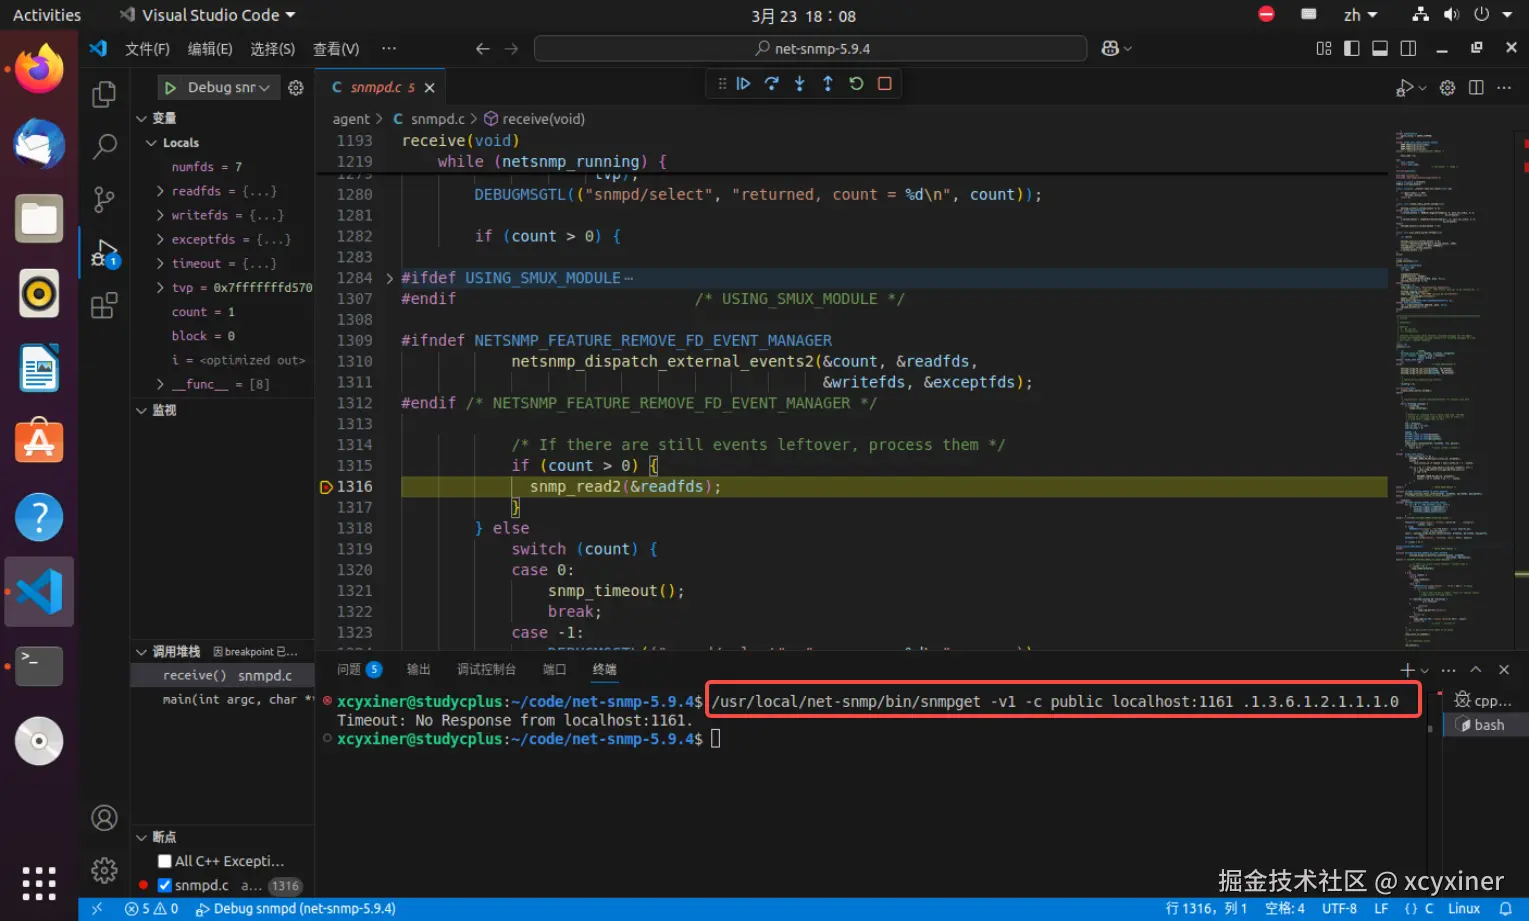Toggle the breakpoint marker at line 1316
1529x921 pixels.
coord(326,487)
